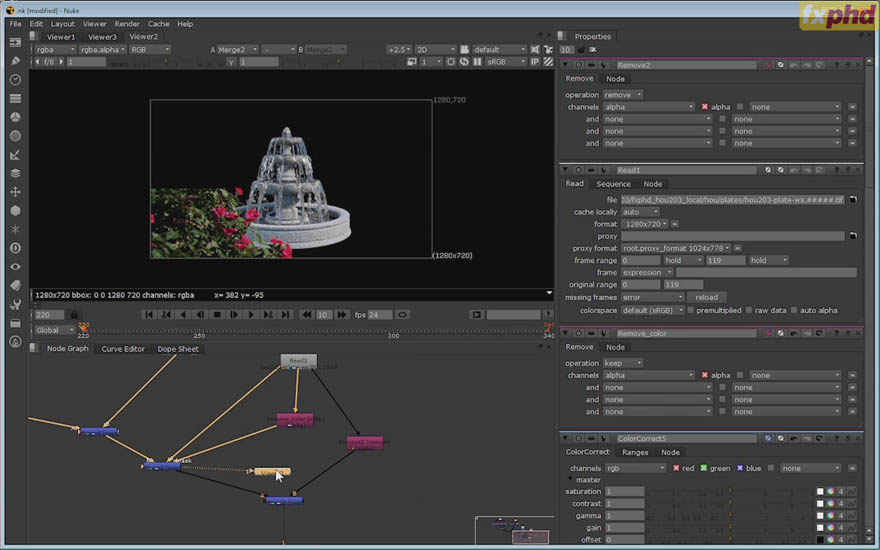
Task: Open the Channel nodes toolbar icon
Action: coord(15,98)
